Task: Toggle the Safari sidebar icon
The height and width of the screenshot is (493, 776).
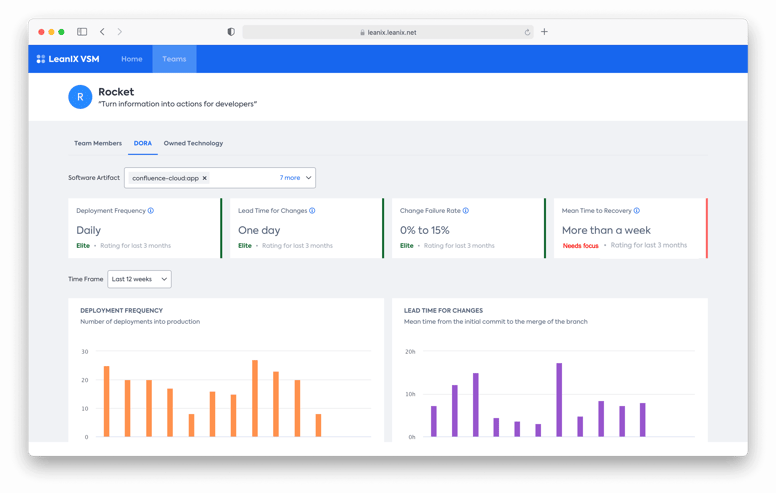Action: coord(82,32)
